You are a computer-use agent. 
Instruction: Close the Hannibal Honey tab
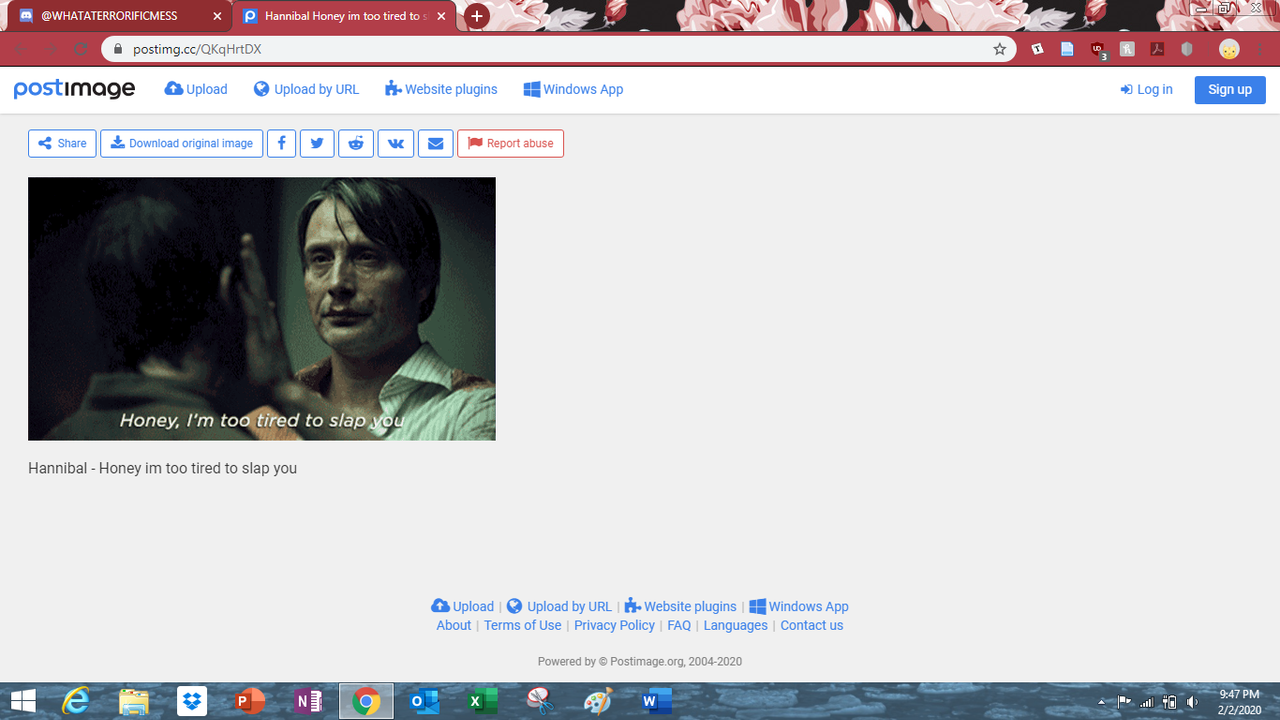point(441,17)
